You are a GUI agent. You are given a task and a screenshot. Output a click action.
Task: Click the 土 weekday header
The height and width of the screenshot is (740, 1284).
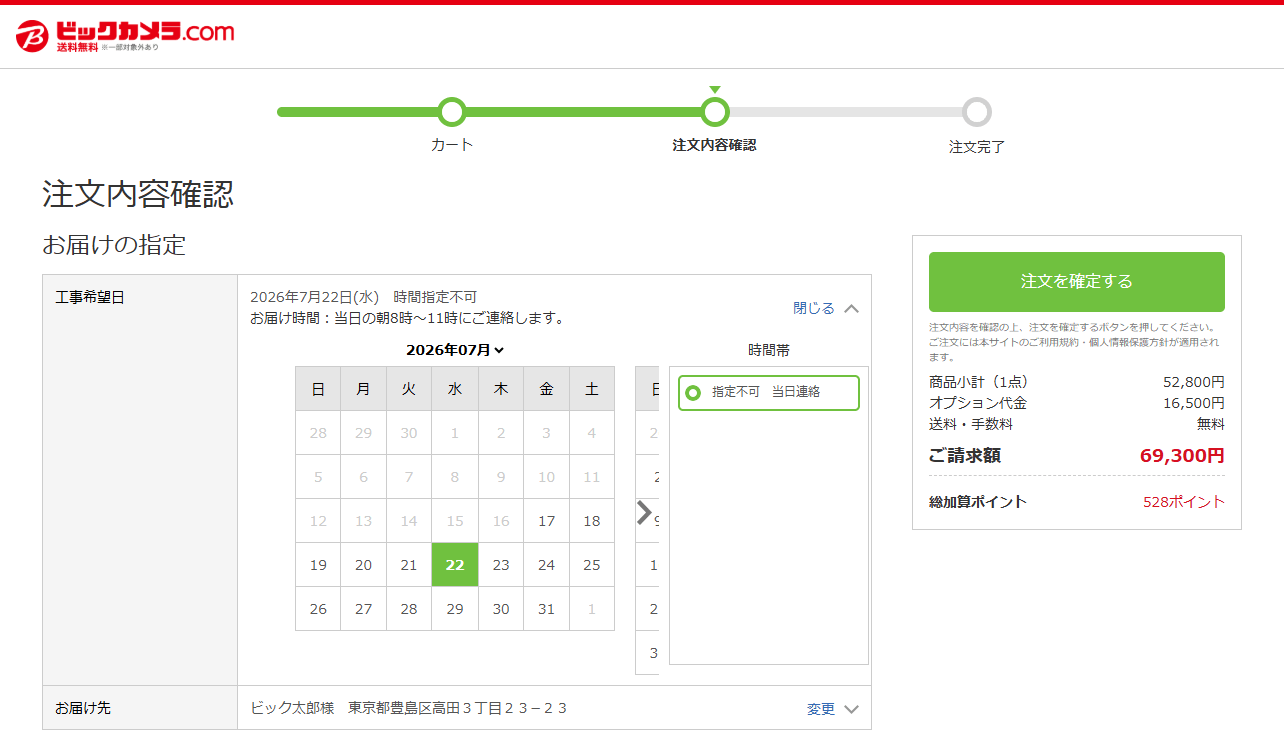[x=592, y=389]
